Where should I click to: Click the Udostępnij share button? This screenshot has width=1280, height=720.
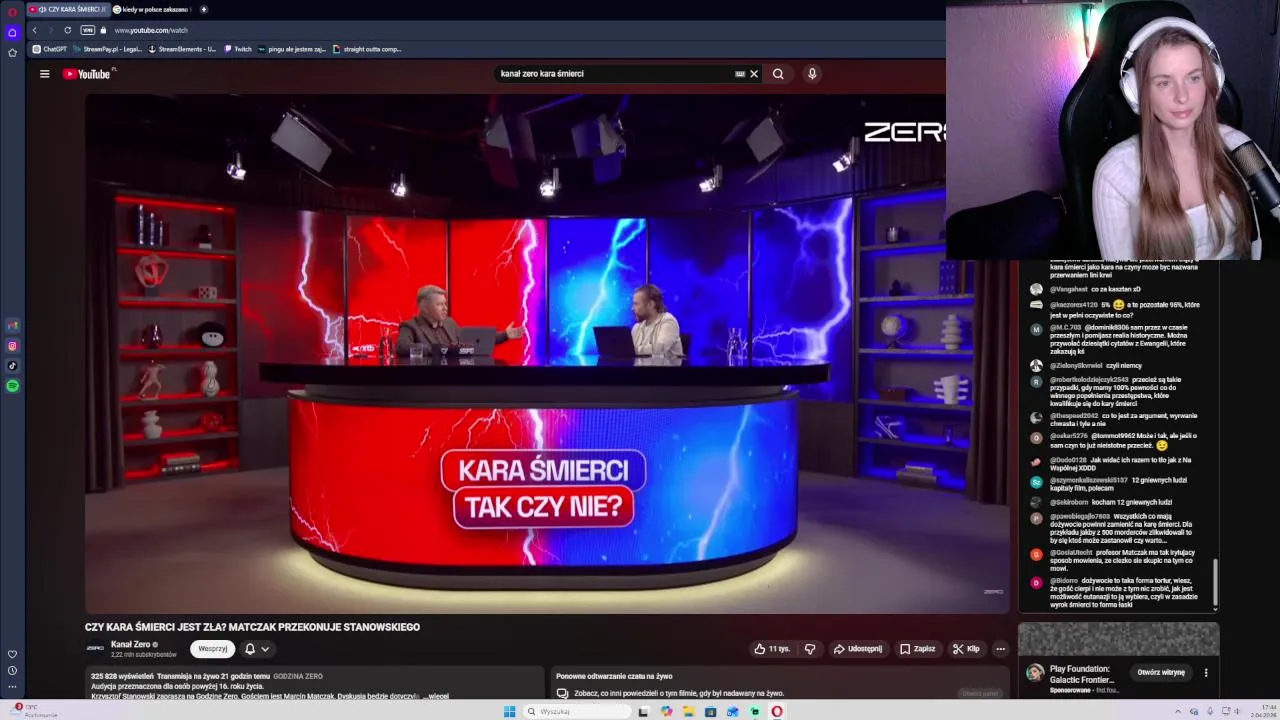click(858, 649)
